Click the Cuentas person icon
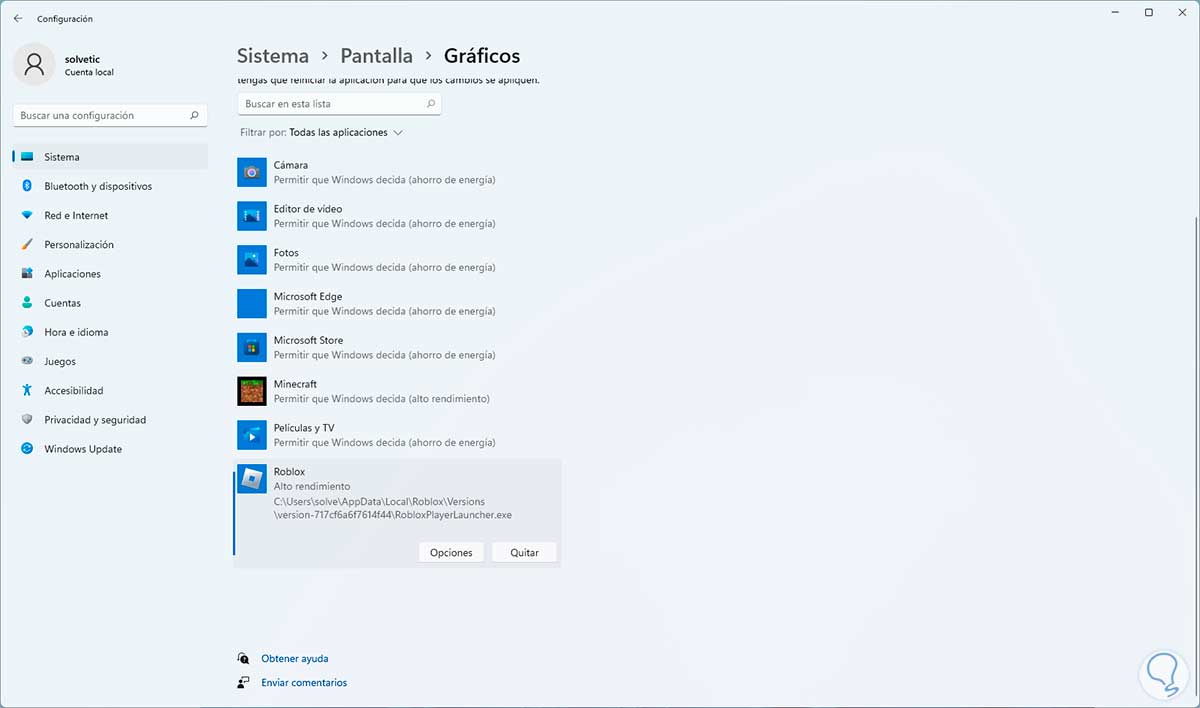Screen dimensions: 1200x708 pyautogui.click(x=27, y=303)
